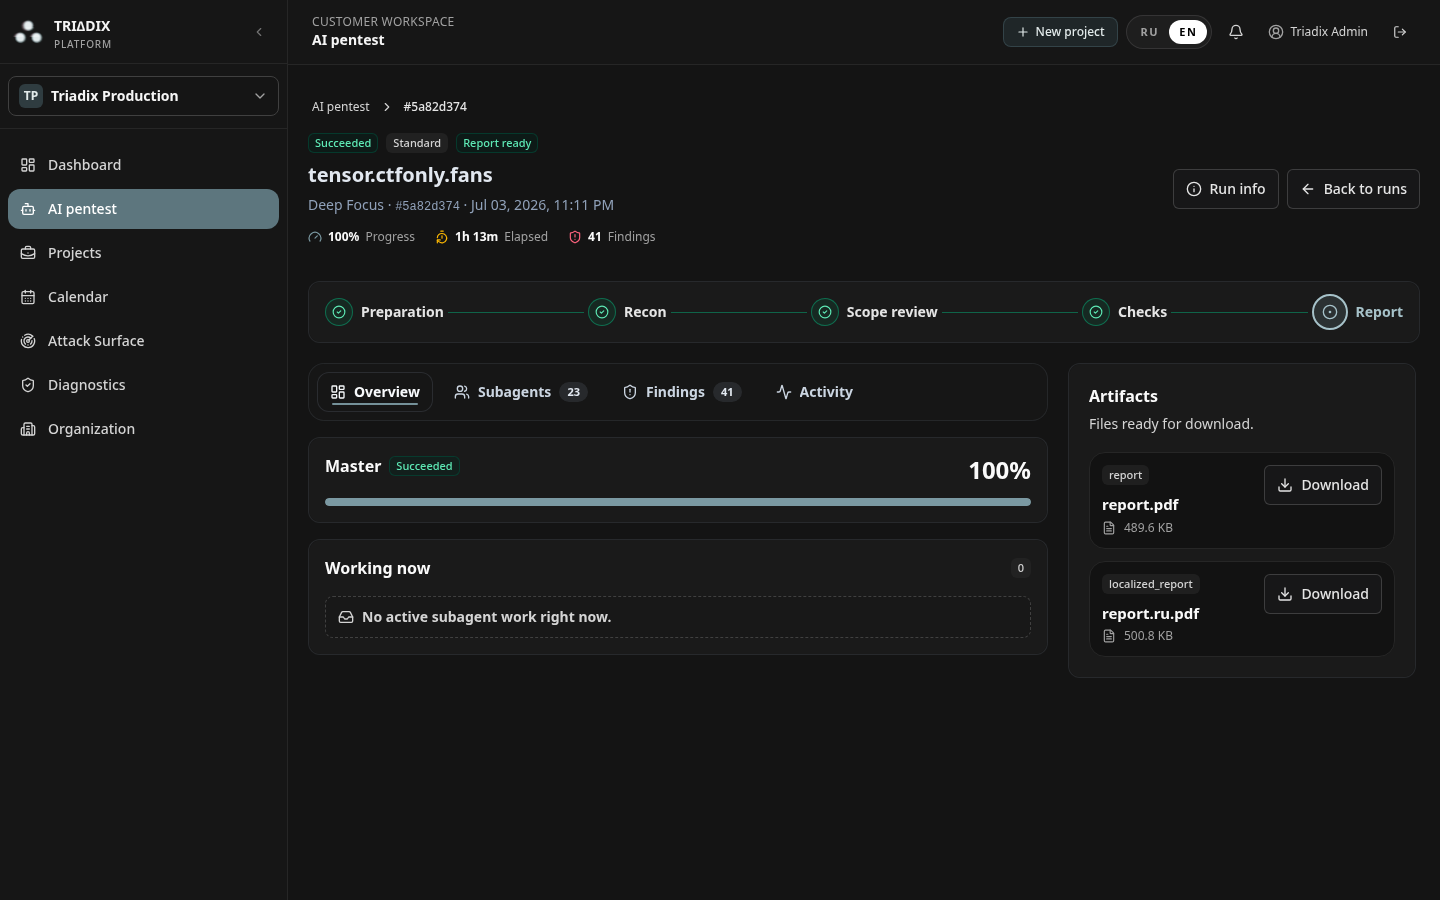The width and height of the screenshot is (1440, 900).
Task: Click the Scope review step check icon
Action: pos(825,312)
